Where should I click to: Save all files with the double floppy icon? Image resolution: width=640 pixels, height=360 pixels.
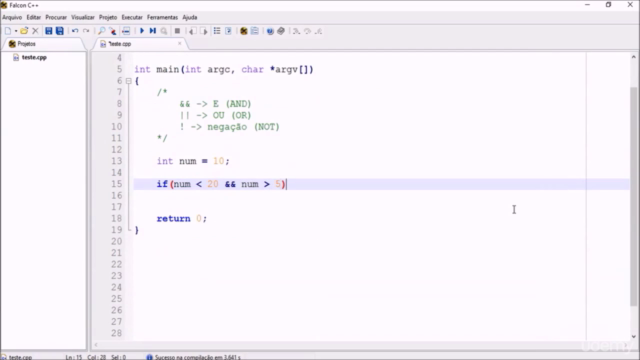point(60,31)
